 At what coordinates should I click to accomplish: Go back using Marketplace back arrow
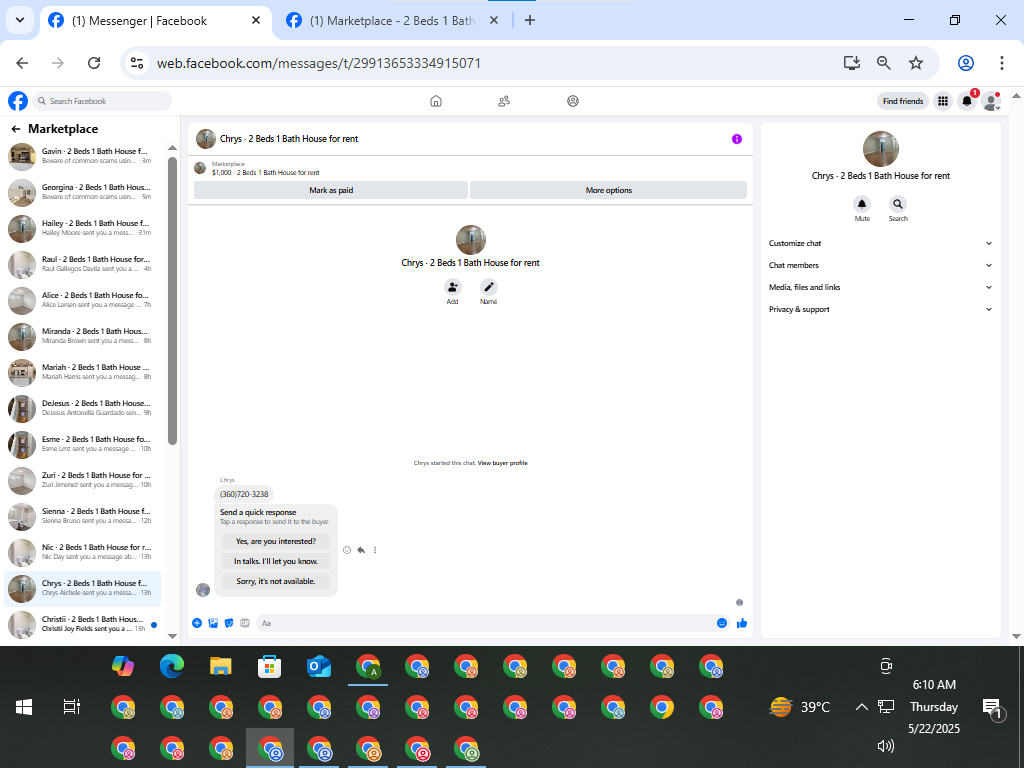point(16,129)
